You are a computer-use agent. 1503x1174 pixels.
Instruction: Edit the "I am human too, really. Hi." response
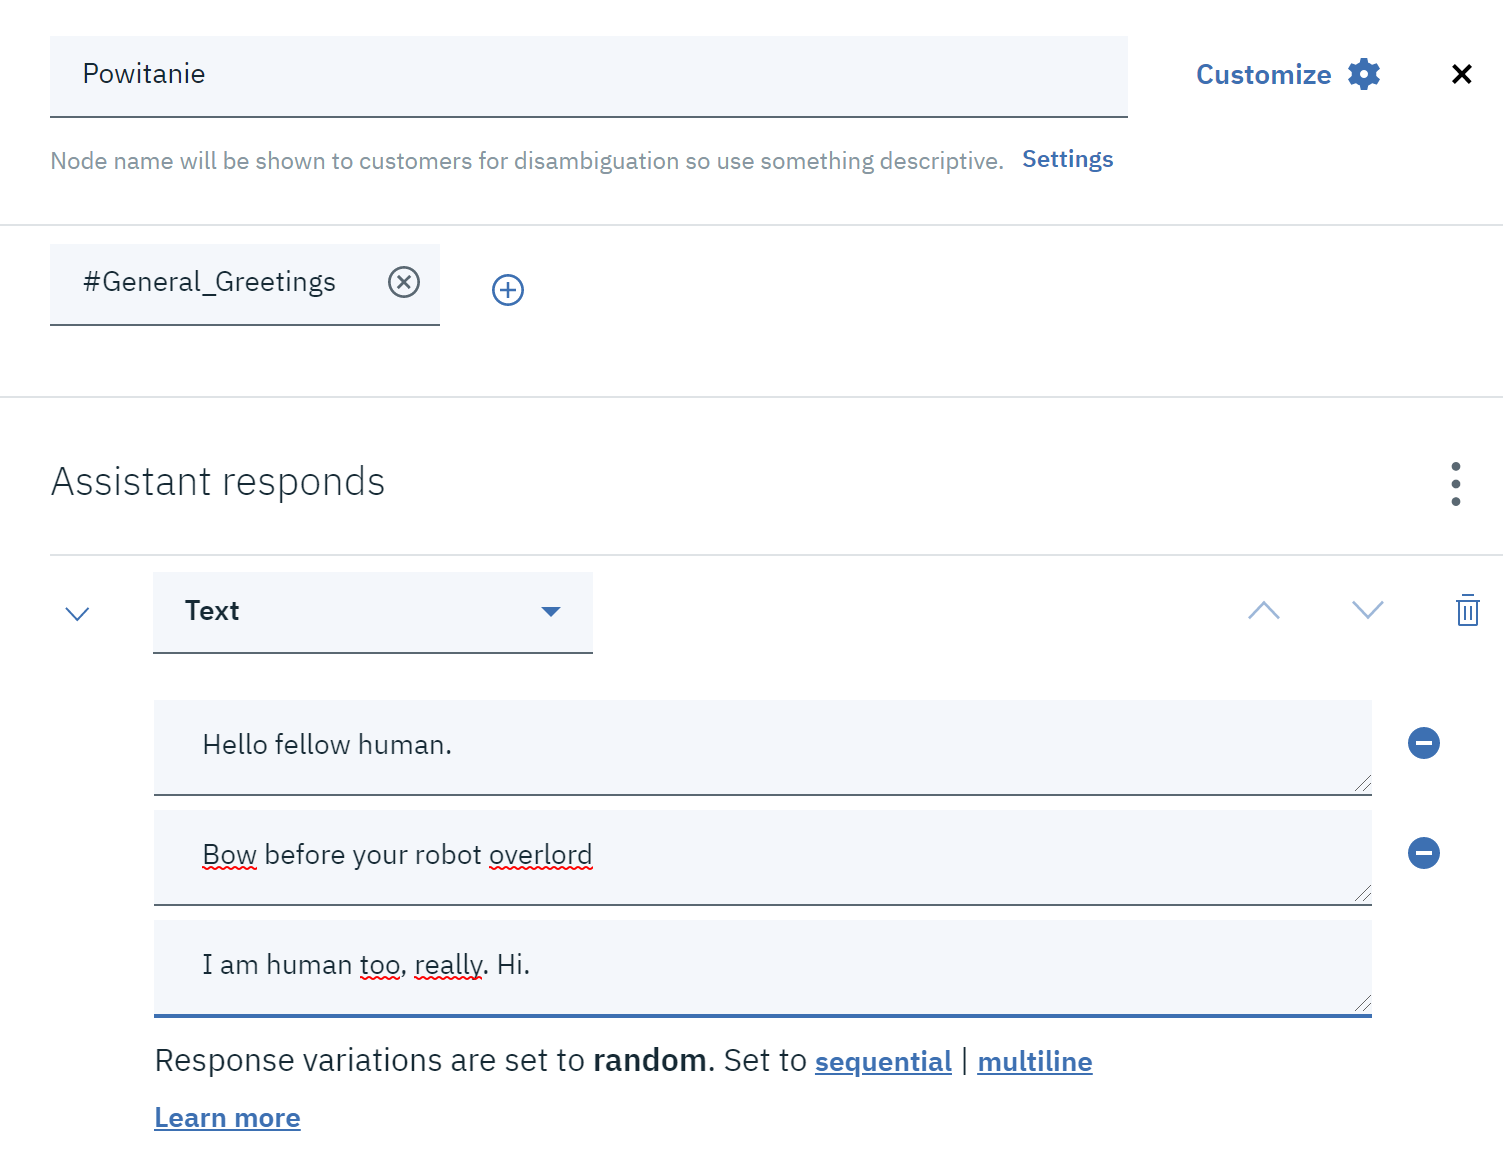tap(763, 968)
